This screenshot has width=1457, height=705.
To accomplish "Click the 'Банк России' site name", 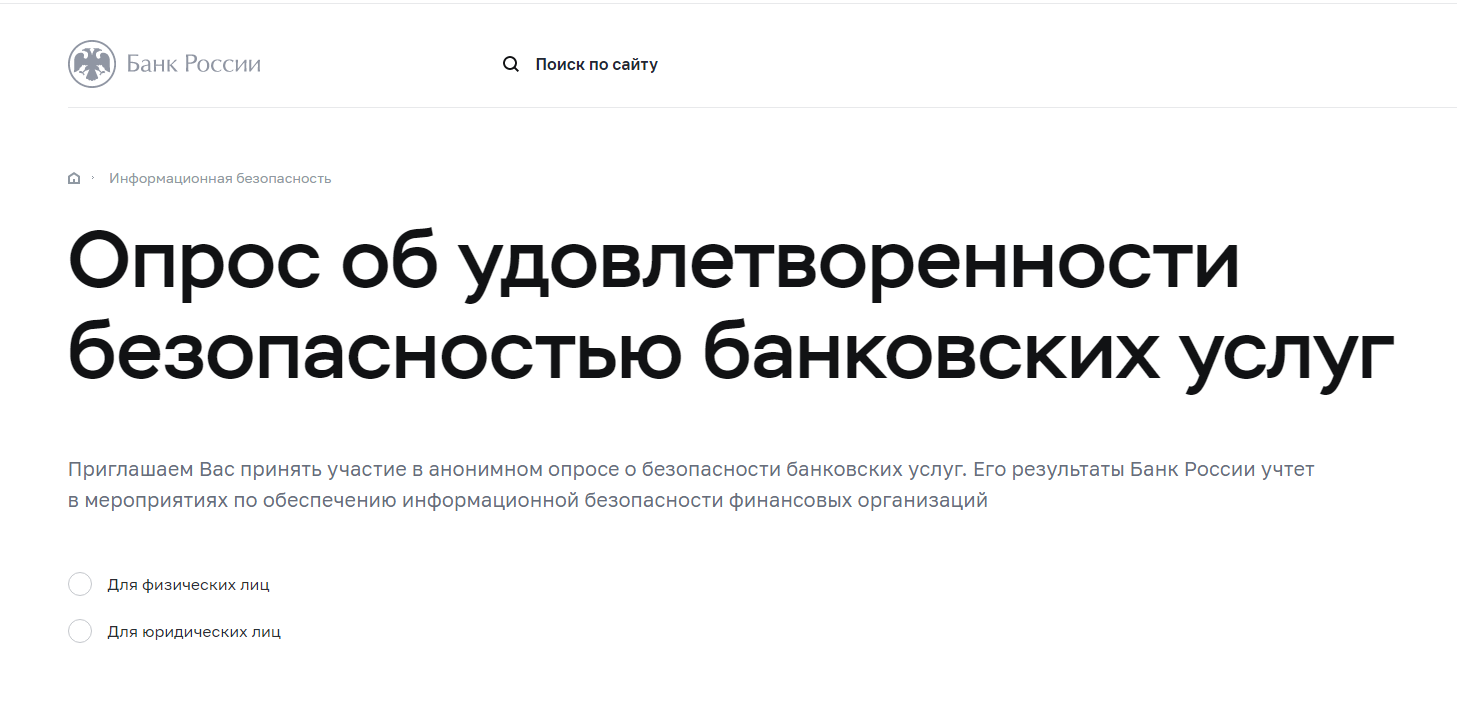I will point(194,64).
